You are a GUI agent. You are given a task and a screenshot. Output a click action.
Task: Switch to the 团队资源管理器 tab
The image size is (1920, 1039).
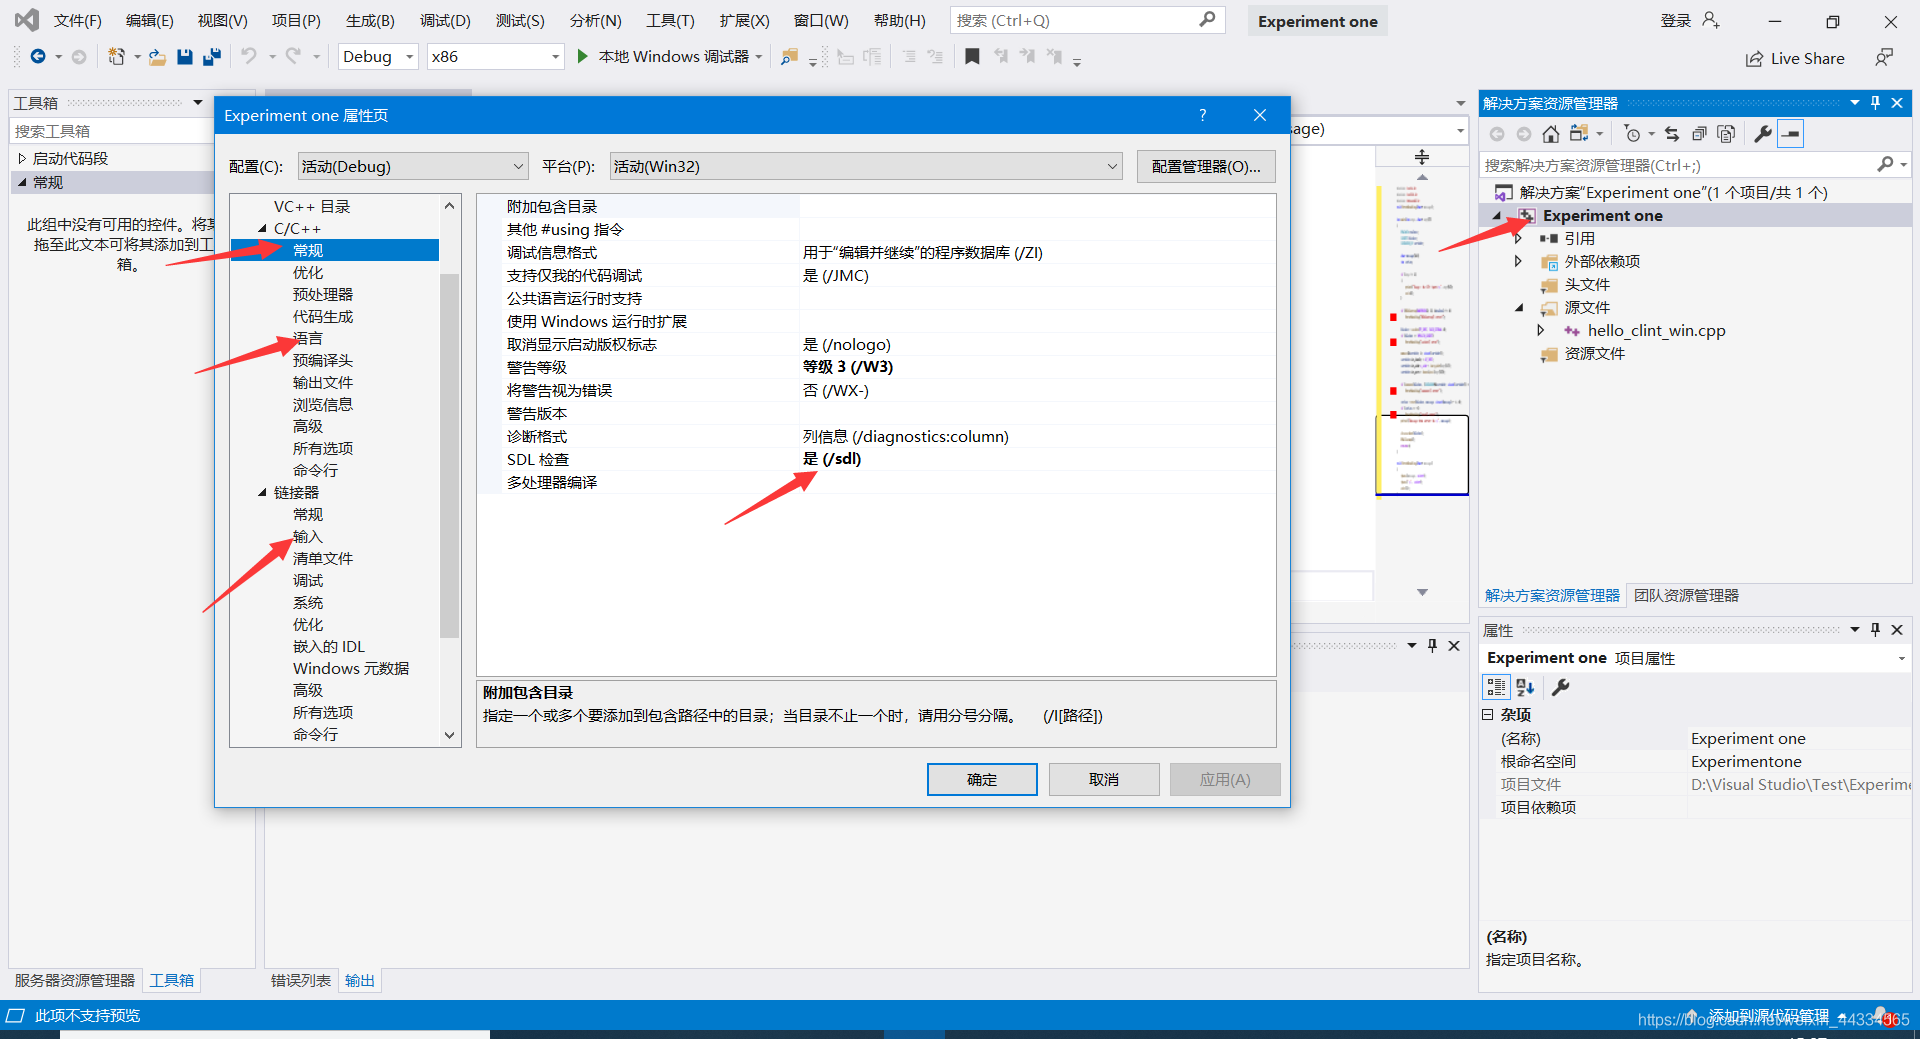pyautogui.click(x=1686, y=595)
